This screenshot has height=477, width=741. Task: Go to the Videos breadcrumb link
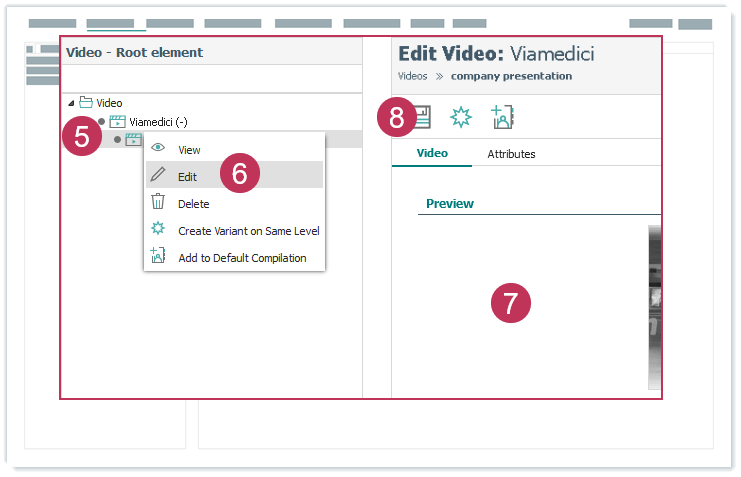[413, 76]
